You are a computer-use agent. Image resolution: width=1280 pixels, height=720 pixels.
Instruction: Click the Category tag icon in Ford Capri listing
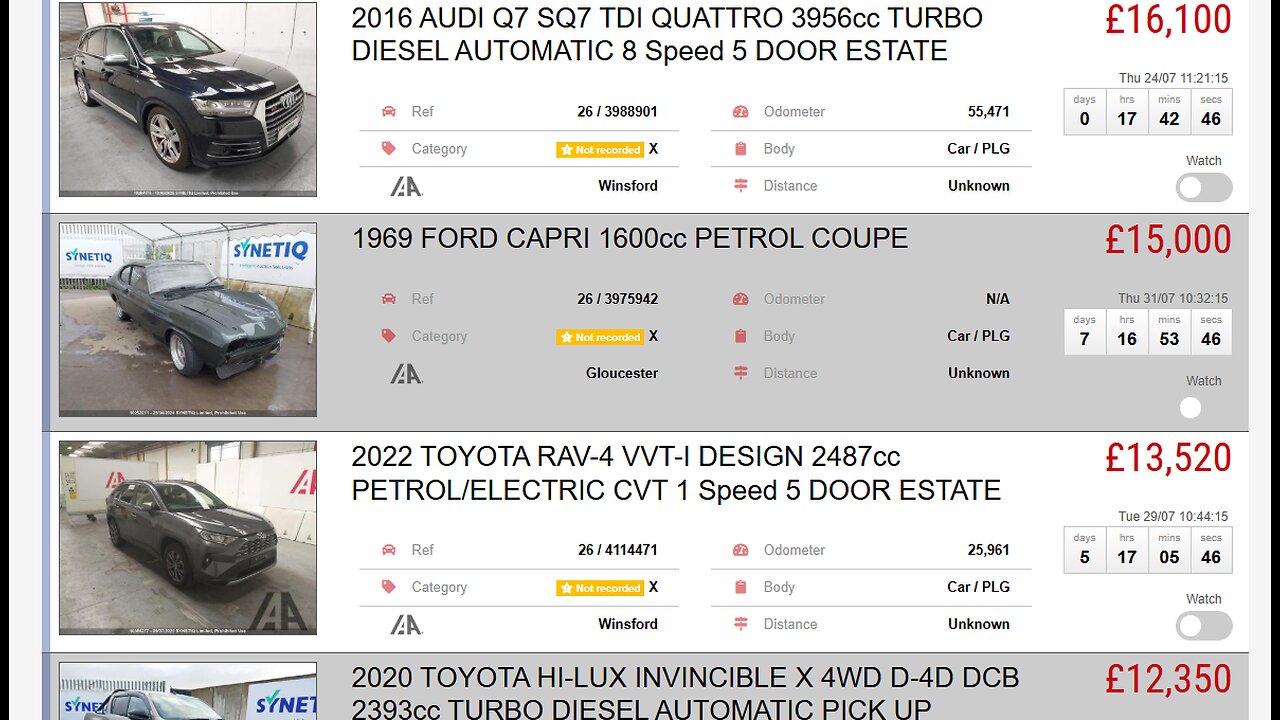389,336
